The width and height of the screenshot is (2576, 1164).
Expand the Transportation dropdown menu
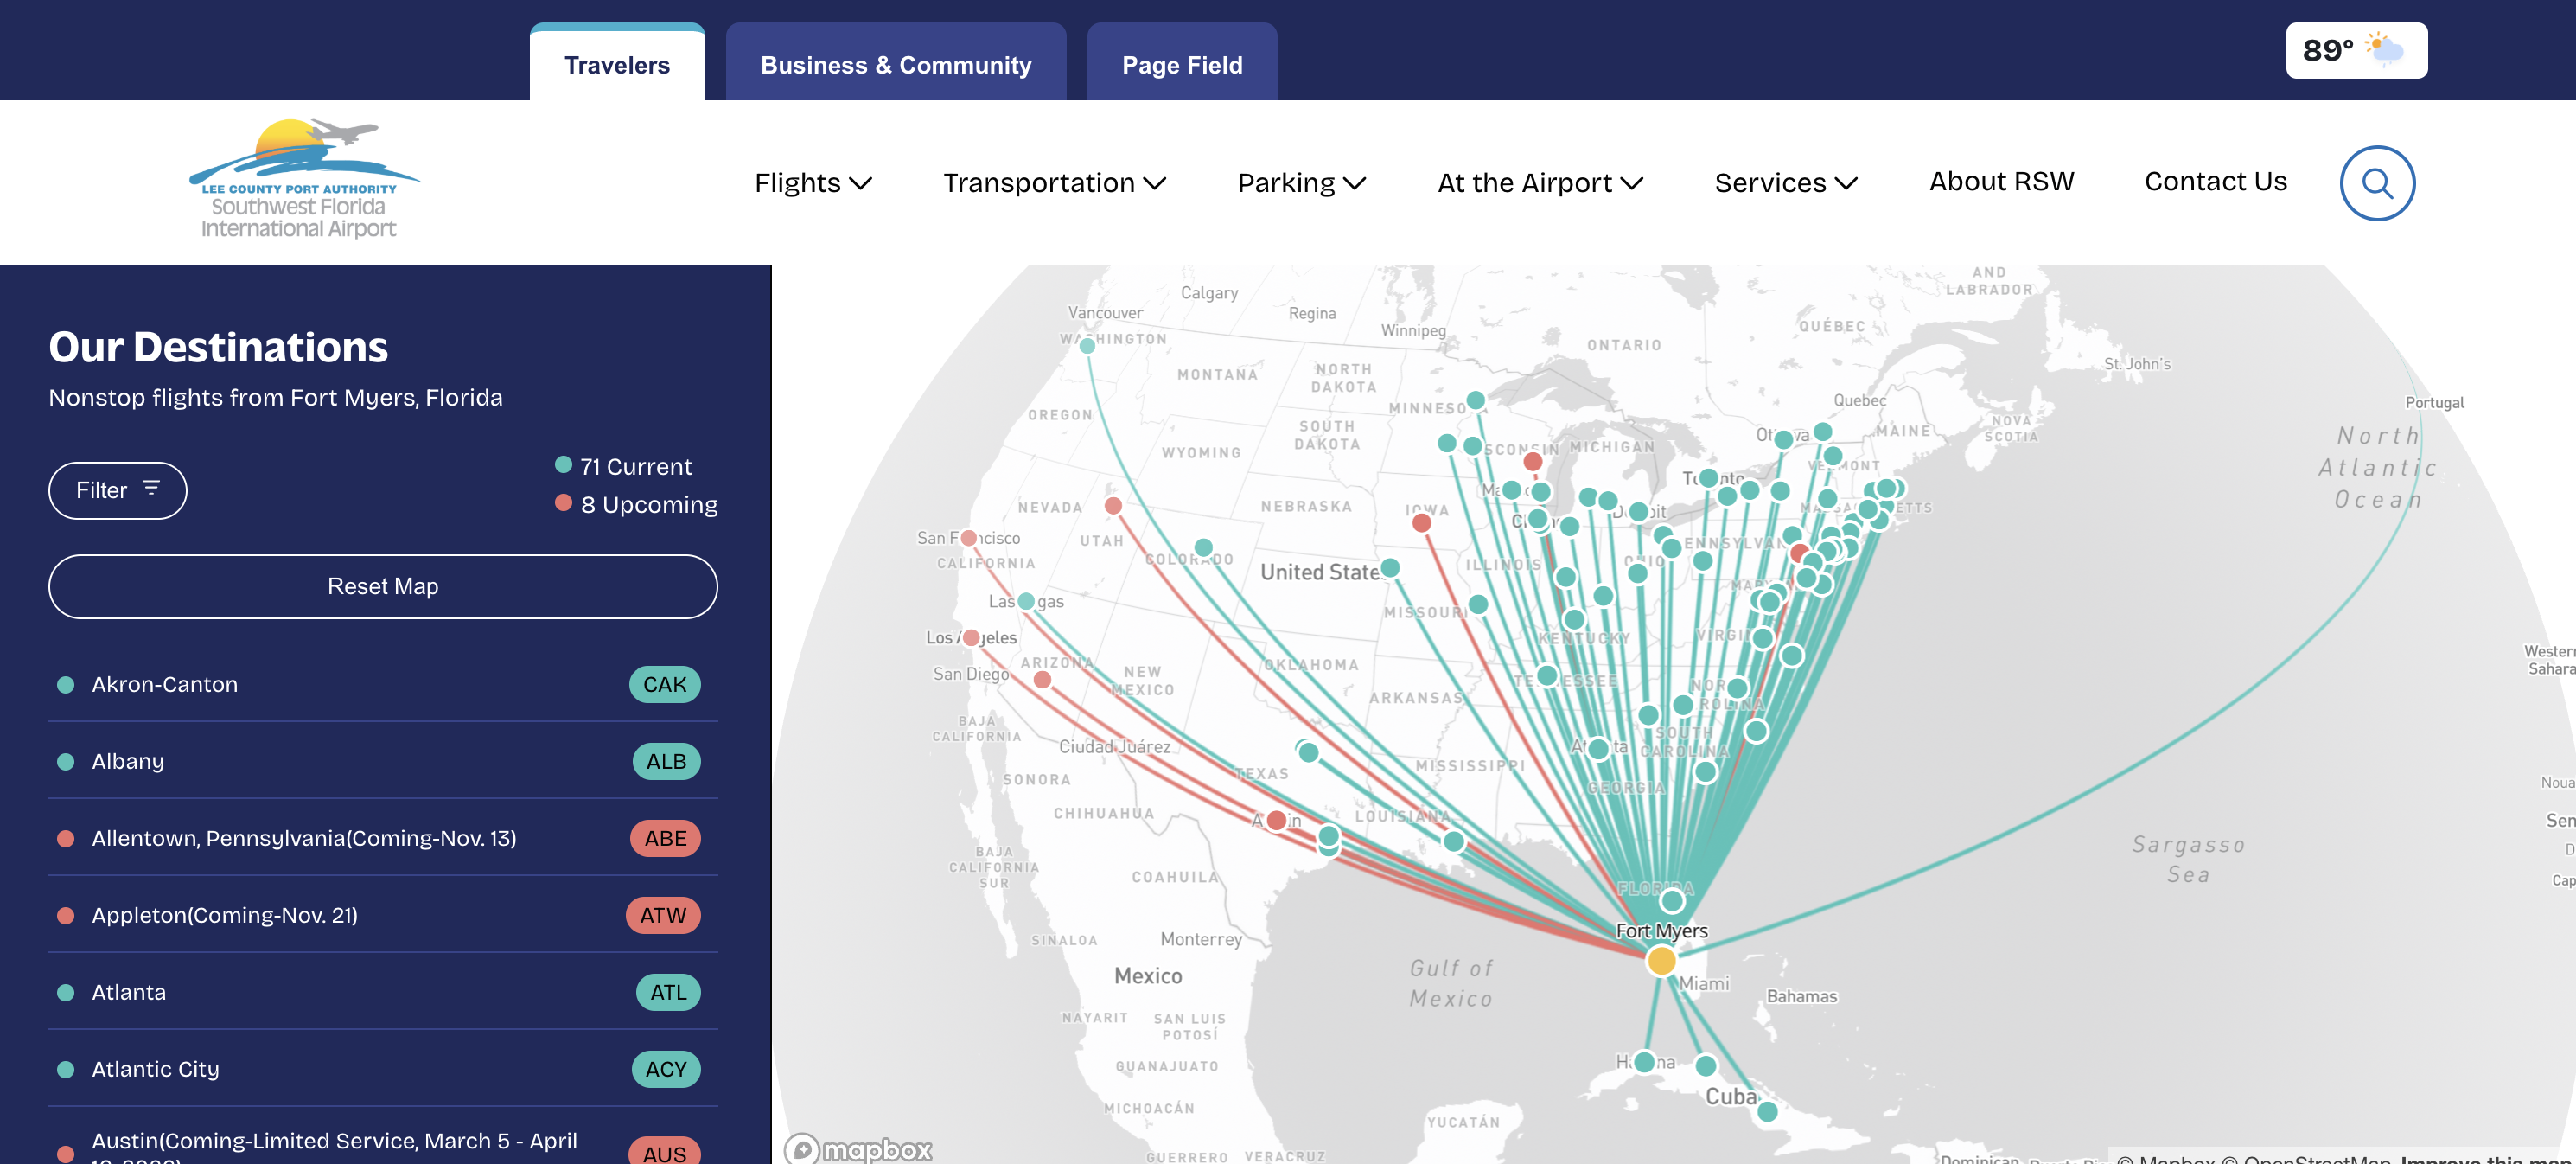pyautogui.click(x=1053, y=183)
